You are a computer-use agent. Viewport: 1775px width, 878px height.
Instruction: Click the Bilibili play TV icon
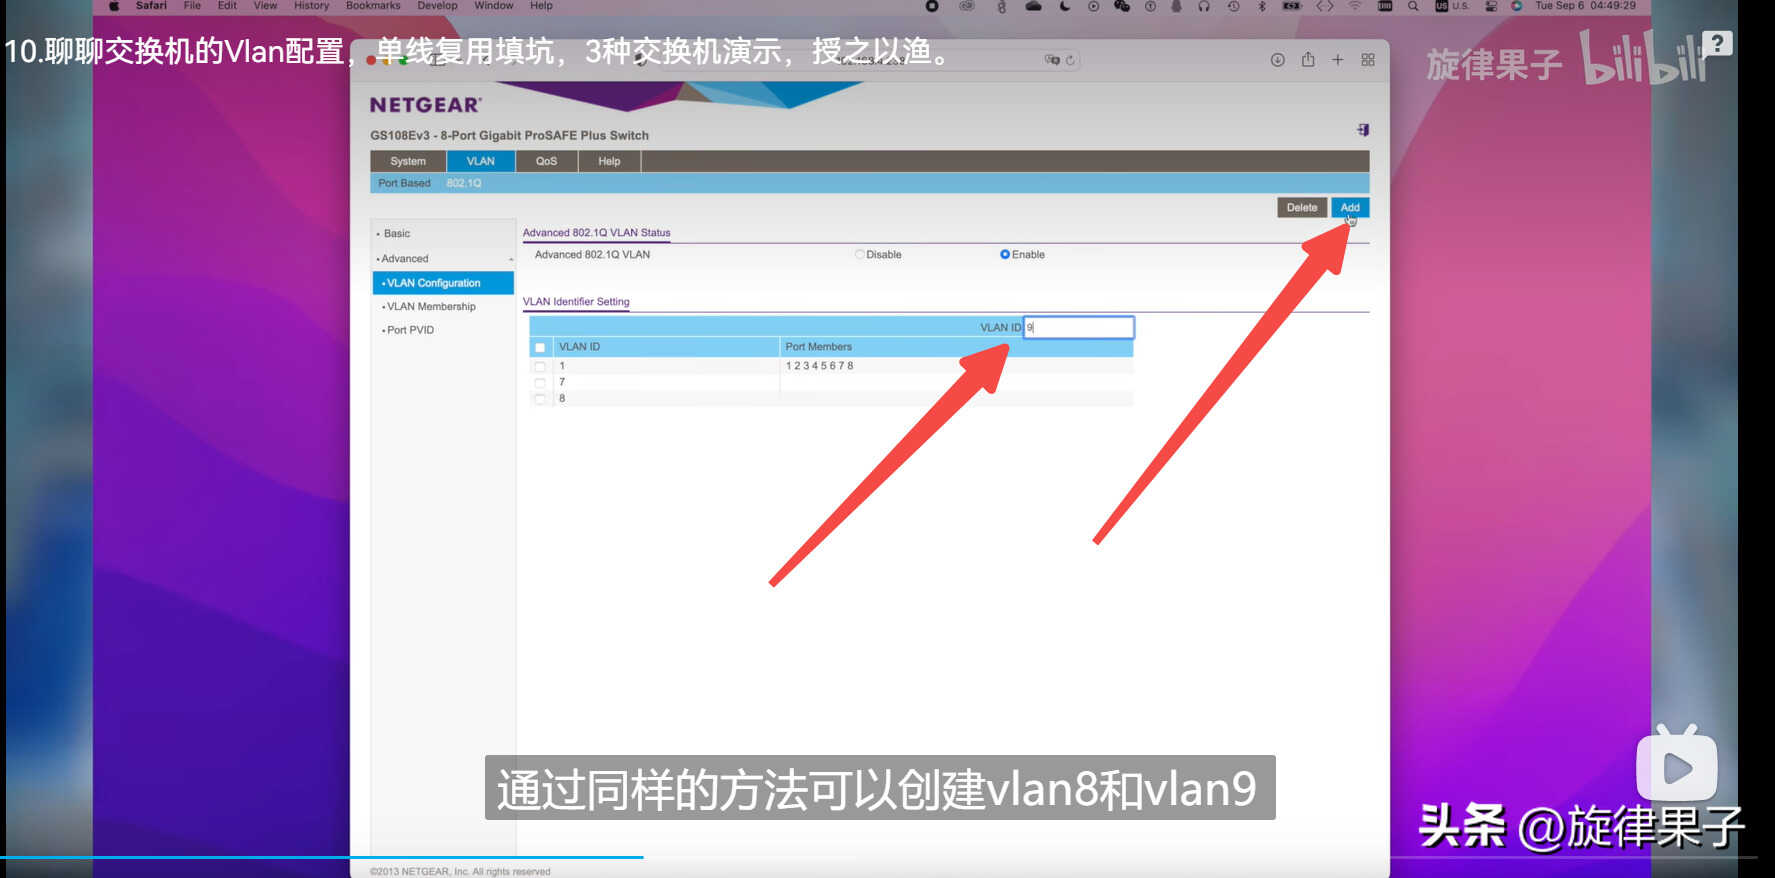[1676, 766]
